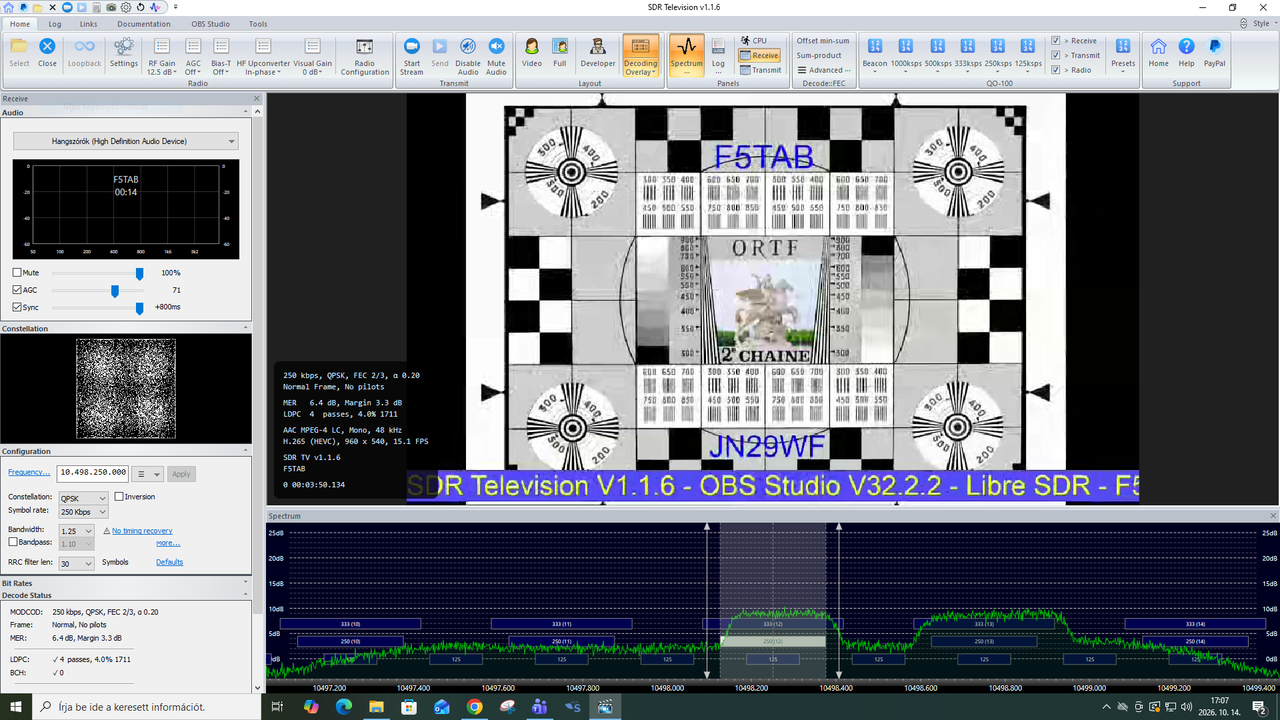Open the Home support icon
1280x720 pixels.
click(x=1158, y=52)
